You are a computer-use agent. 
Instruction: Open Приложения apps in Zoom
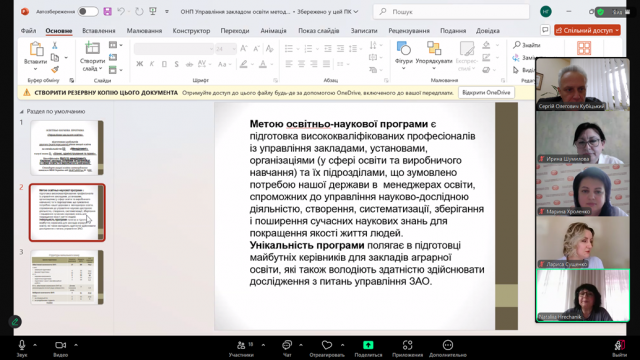coord(407,348)
